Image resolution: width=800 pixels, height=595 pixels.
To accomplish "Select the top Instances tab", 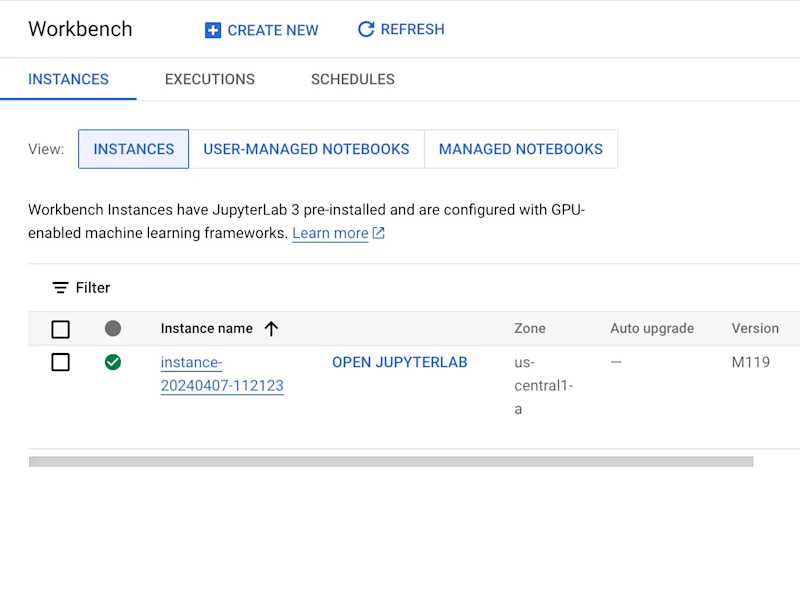I will tap(68, 79).
